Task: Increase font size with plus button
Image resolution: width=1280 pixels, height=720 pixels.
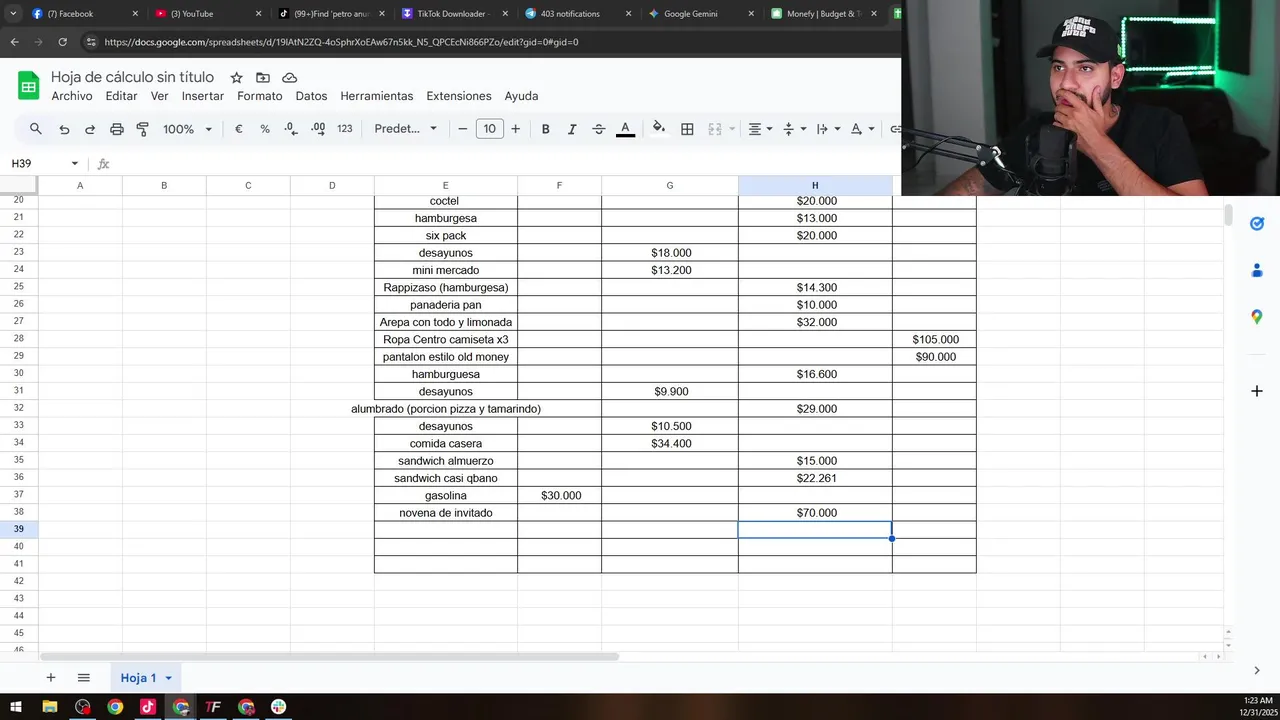Action: click(516, 129)
